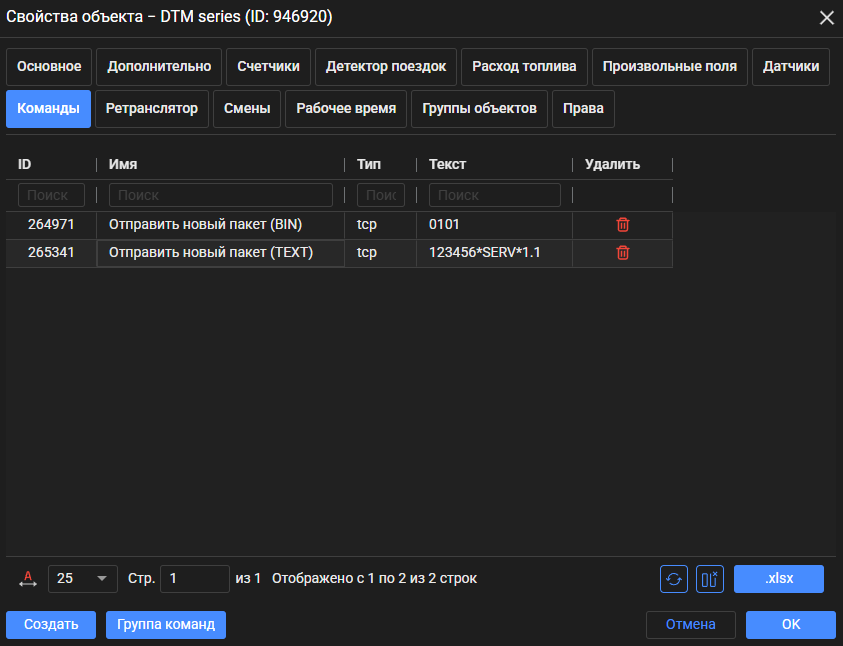Confirm with the OK button

(790, 625)
